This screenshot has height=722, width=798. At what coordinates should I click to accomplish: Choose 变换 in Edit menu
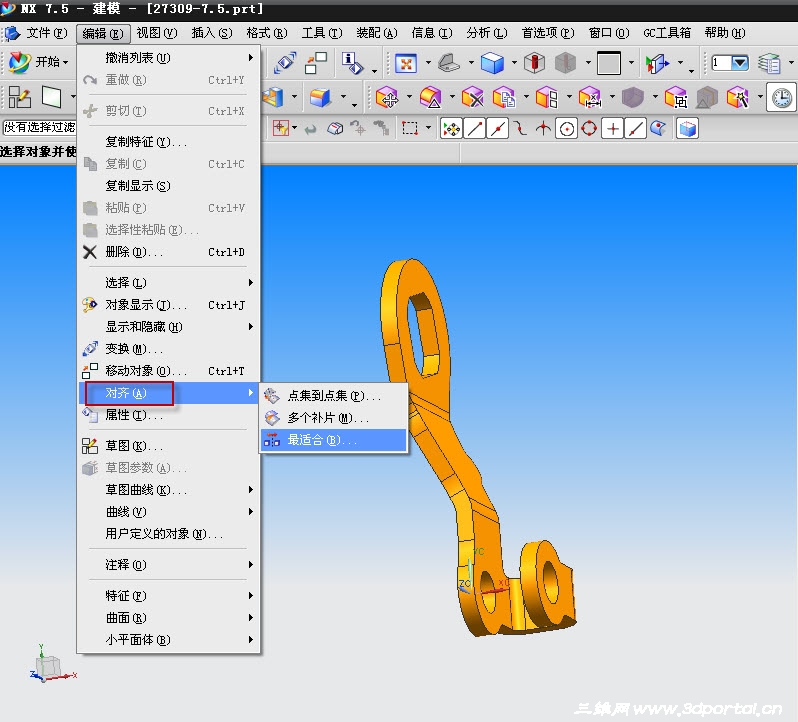pos(168,349)
